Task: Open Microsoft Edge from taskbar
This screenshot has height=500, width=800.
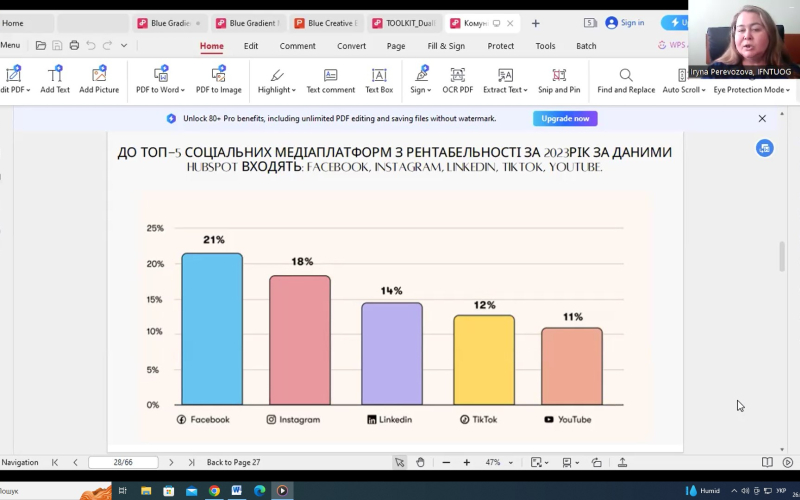Action: tap(259, 491)
